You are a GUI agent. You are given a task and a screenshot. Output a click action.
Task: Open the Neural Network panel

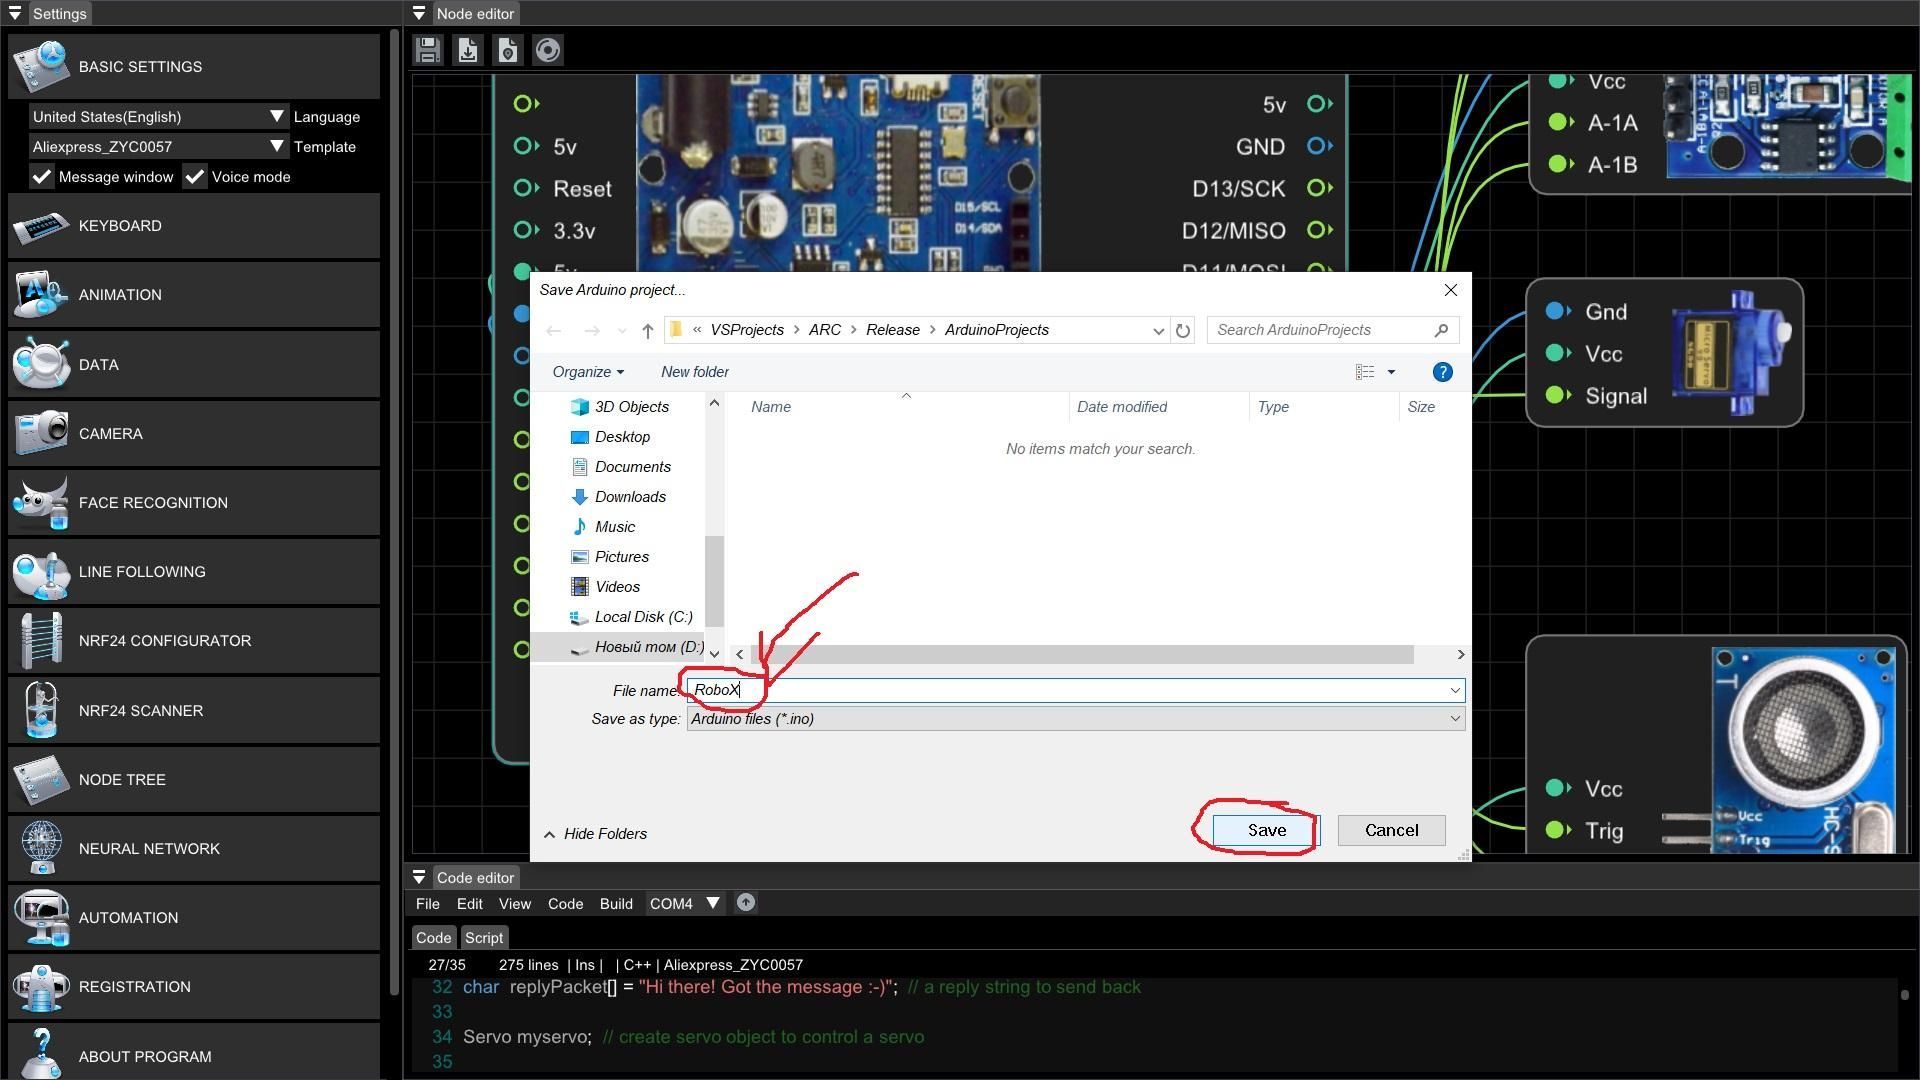click(x=150, y=848)
